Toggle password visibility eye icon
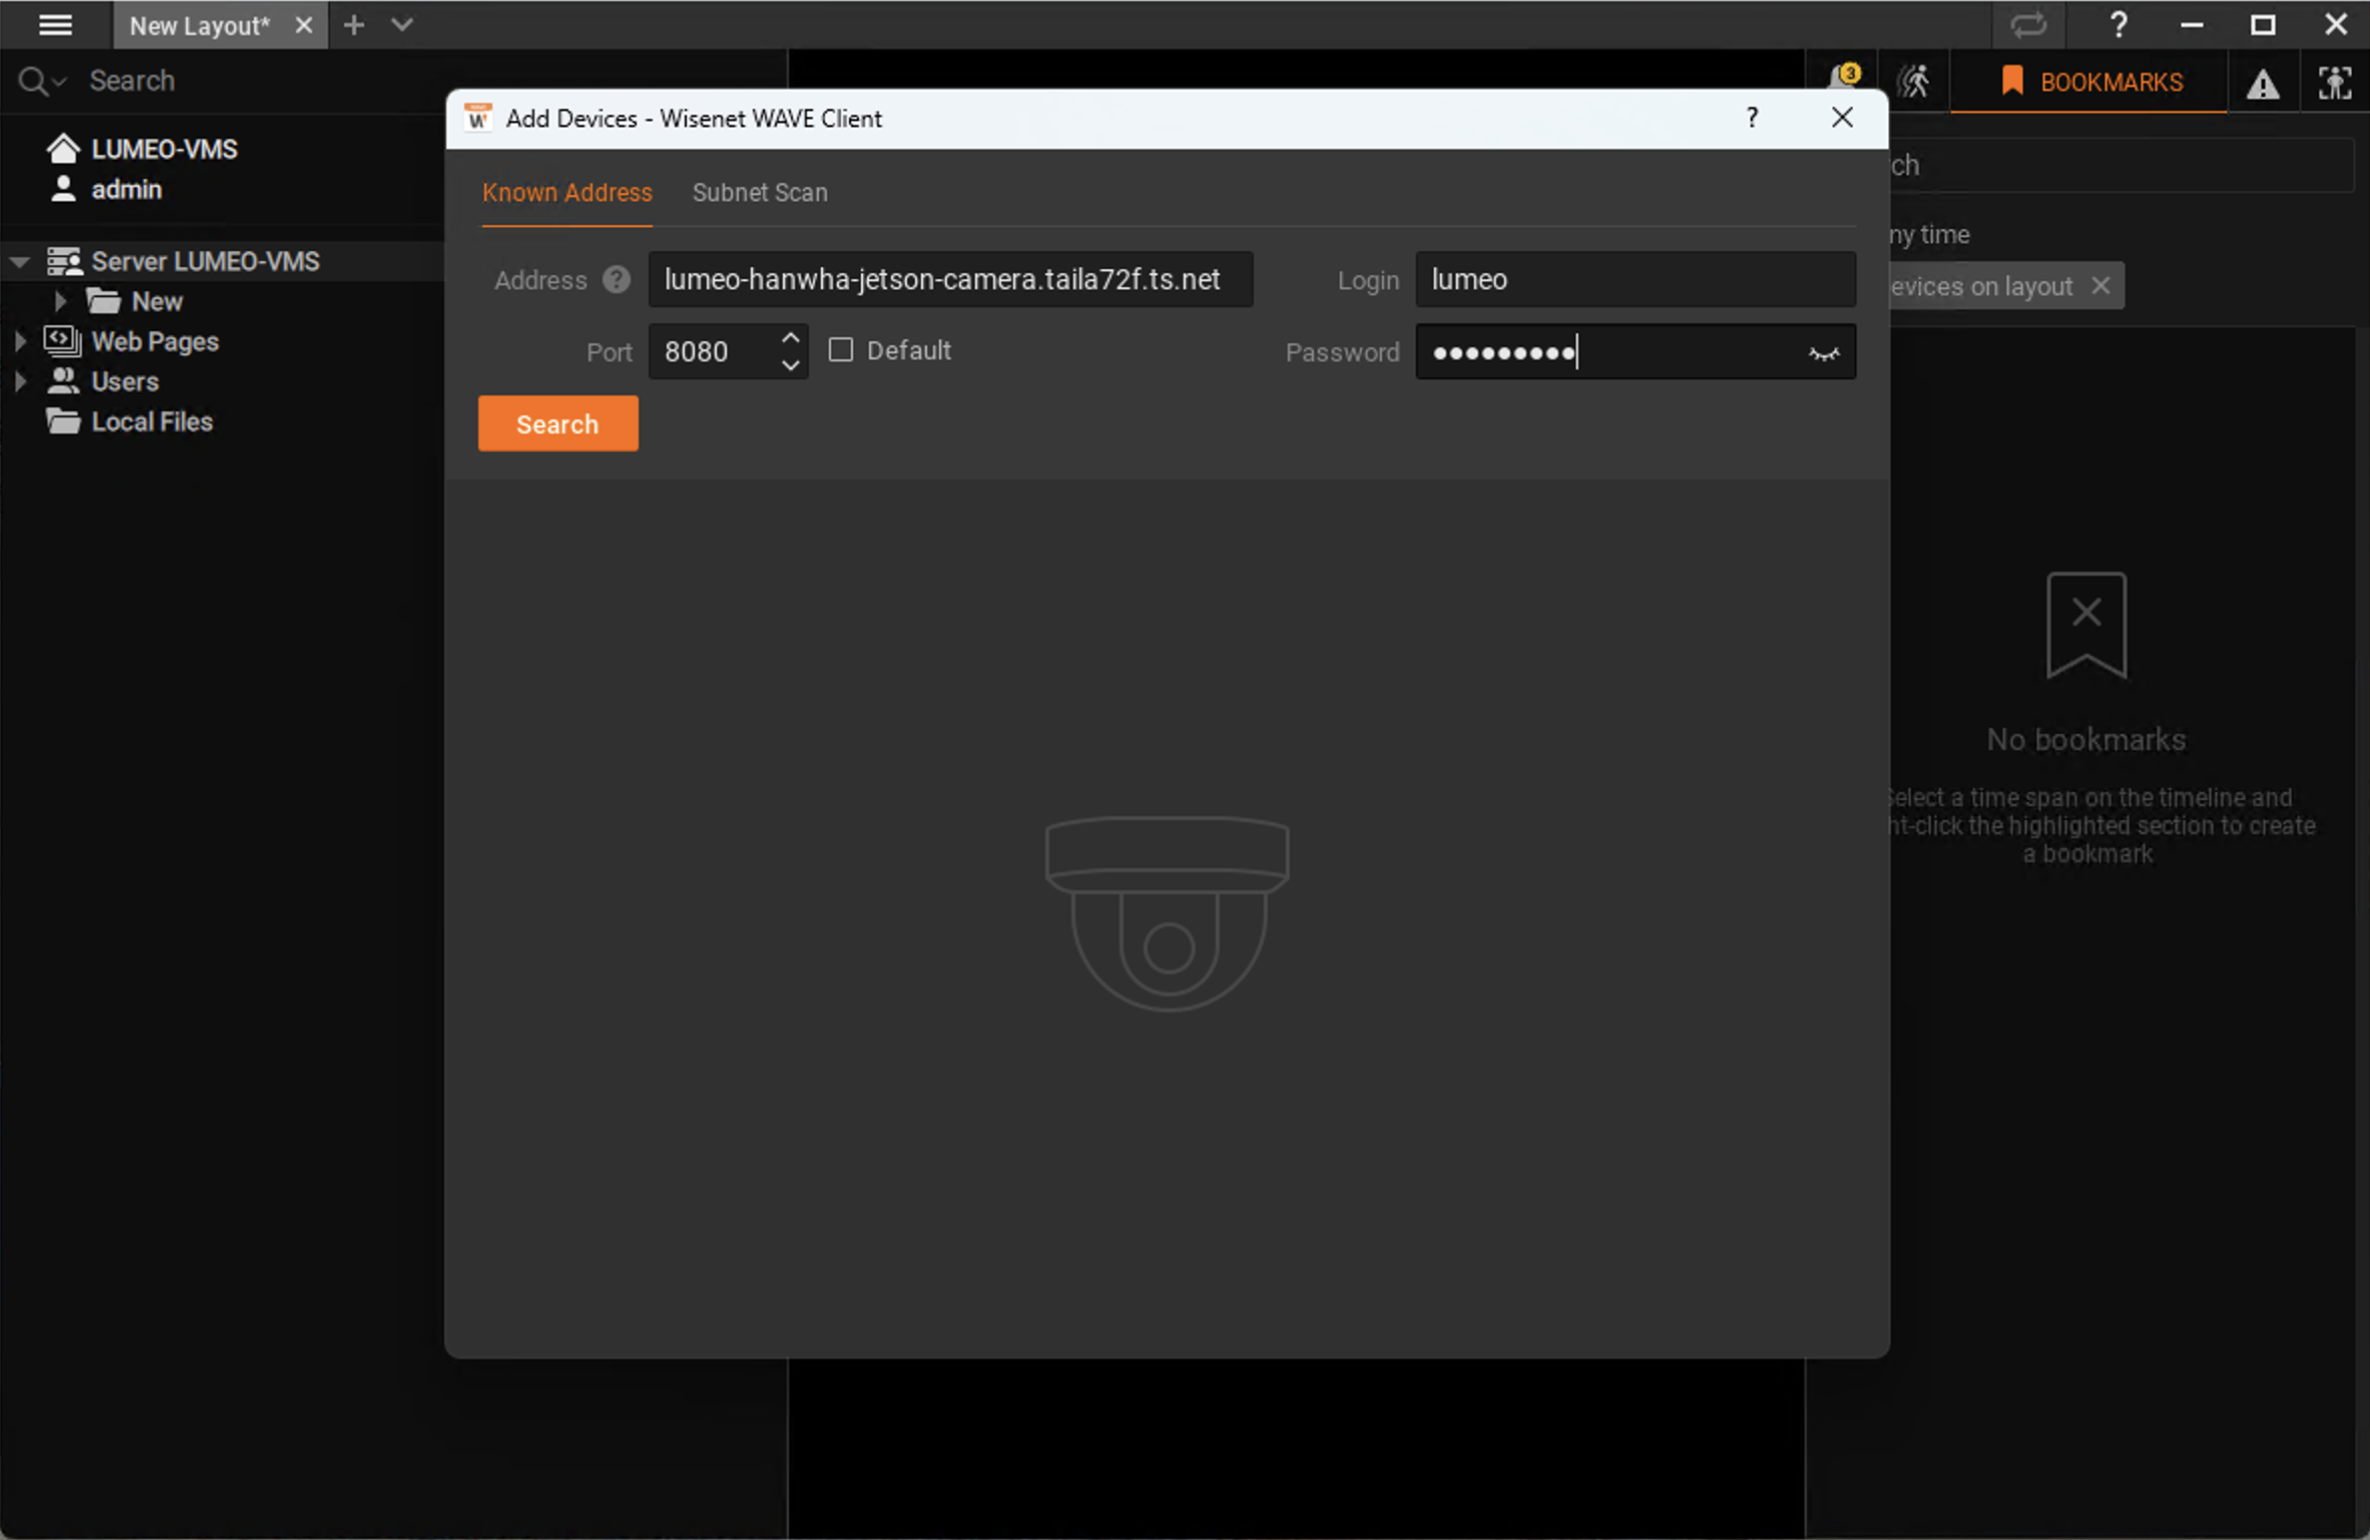The height and width of the screenshot is (1540, 2370). [x=1823, y=353]
